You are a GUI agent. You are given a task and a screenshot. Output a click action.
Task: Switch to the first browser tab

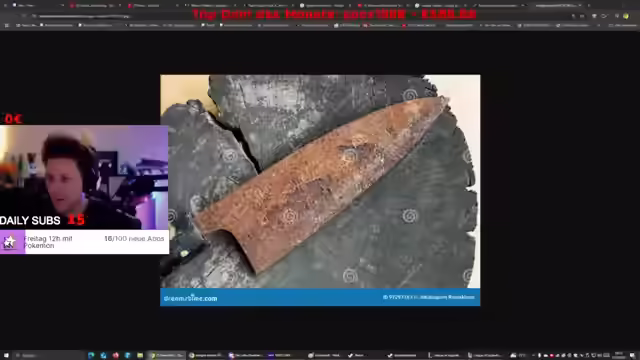(37, 6)
